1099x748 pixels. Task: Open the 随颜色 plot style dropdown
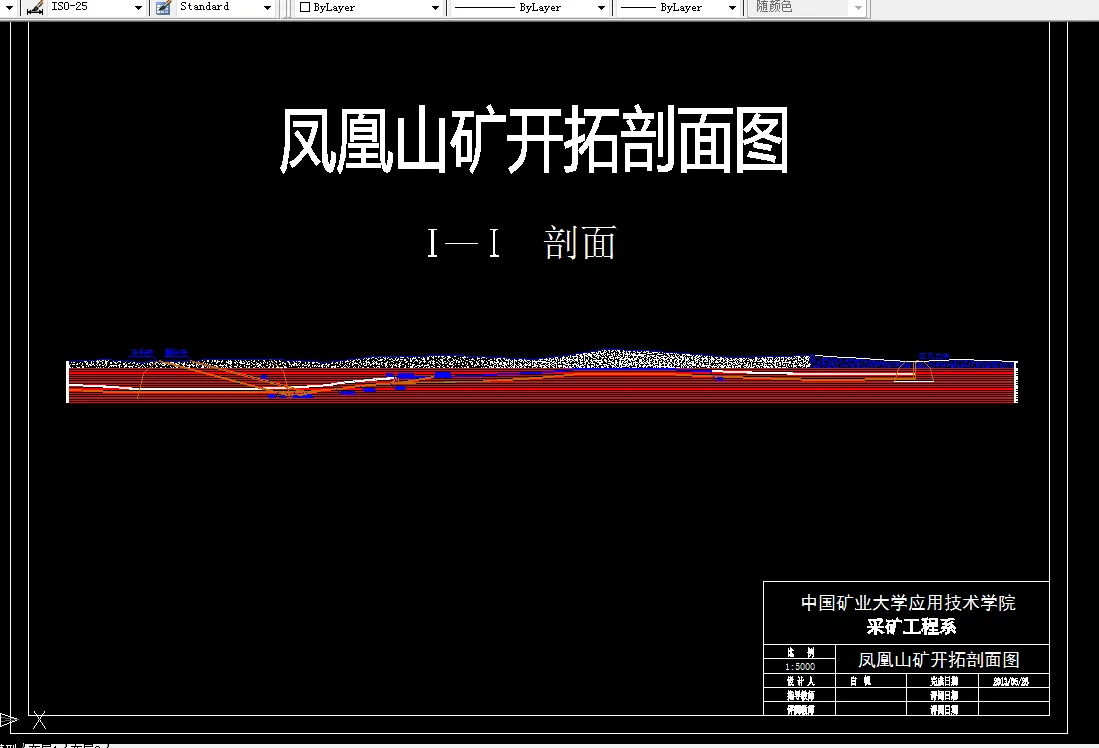858,8
